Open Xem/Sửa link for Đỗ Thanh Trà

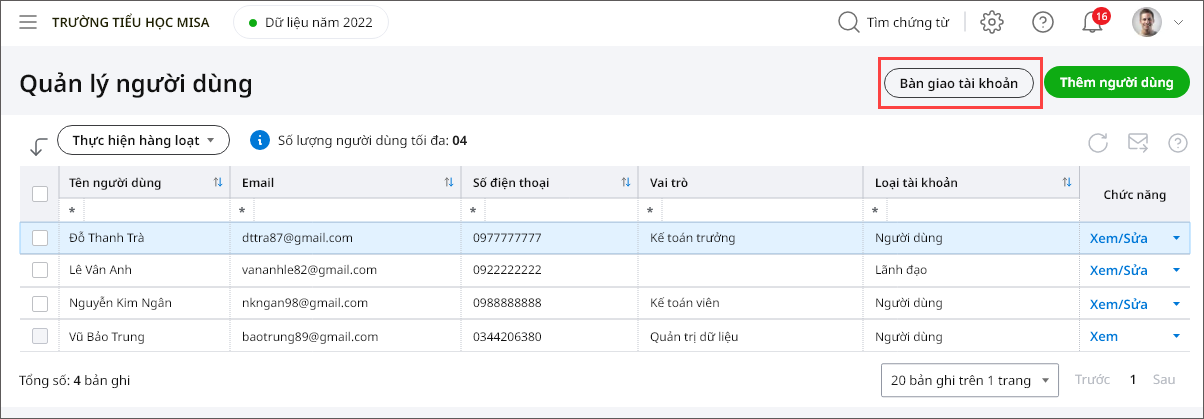point(1118,238)
